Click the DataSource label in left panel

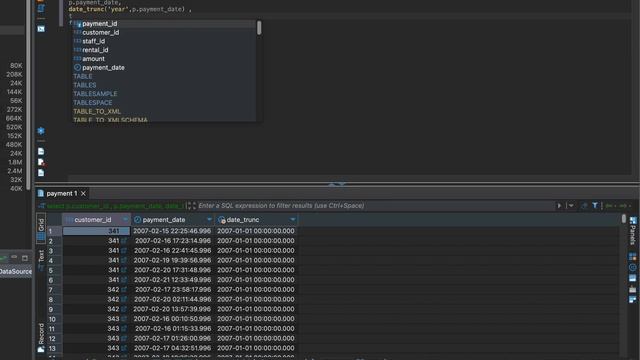coord(16,271)
